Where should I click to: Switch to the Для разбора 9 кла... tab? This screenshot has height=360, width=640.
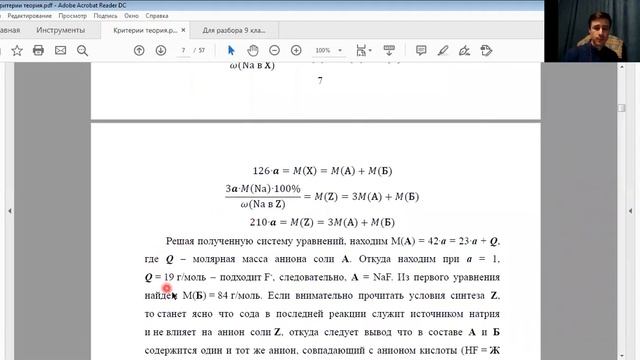click(x=234, y=30)
